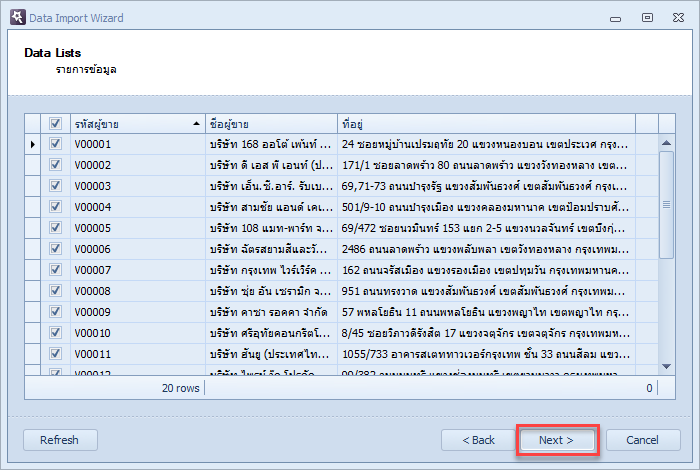
Task: Toggle the checkbox for row V00010
Action: (x=55, y=333)
